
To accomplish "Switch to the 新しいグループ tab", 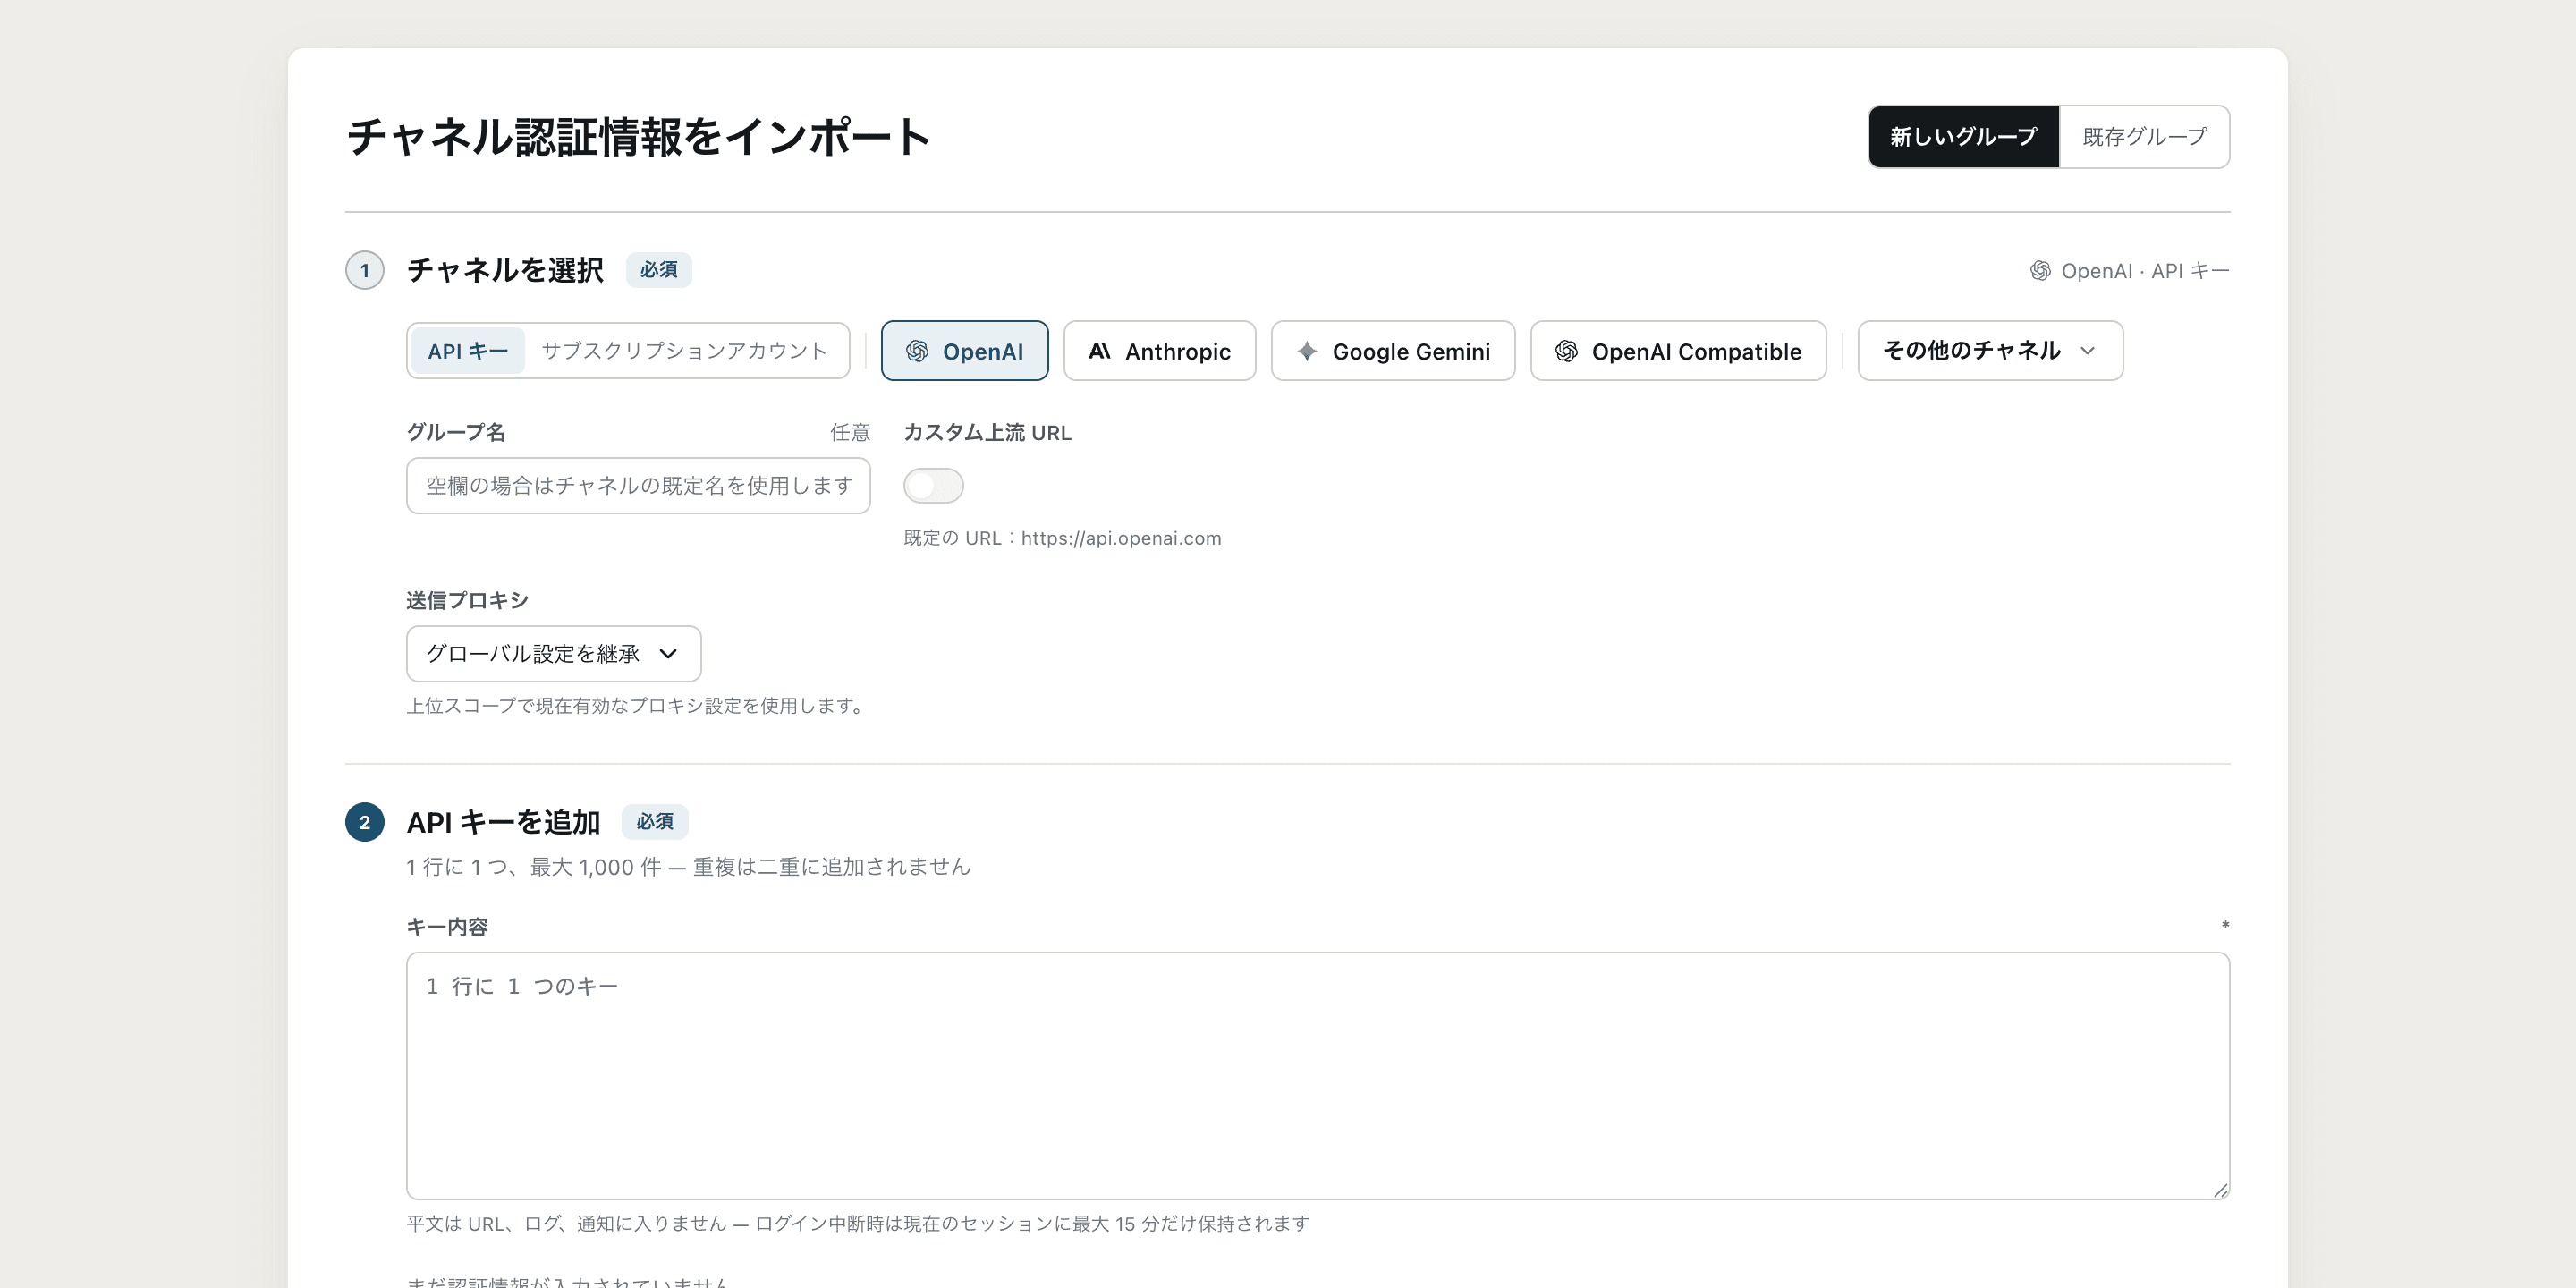I will tap(1964, 137).
